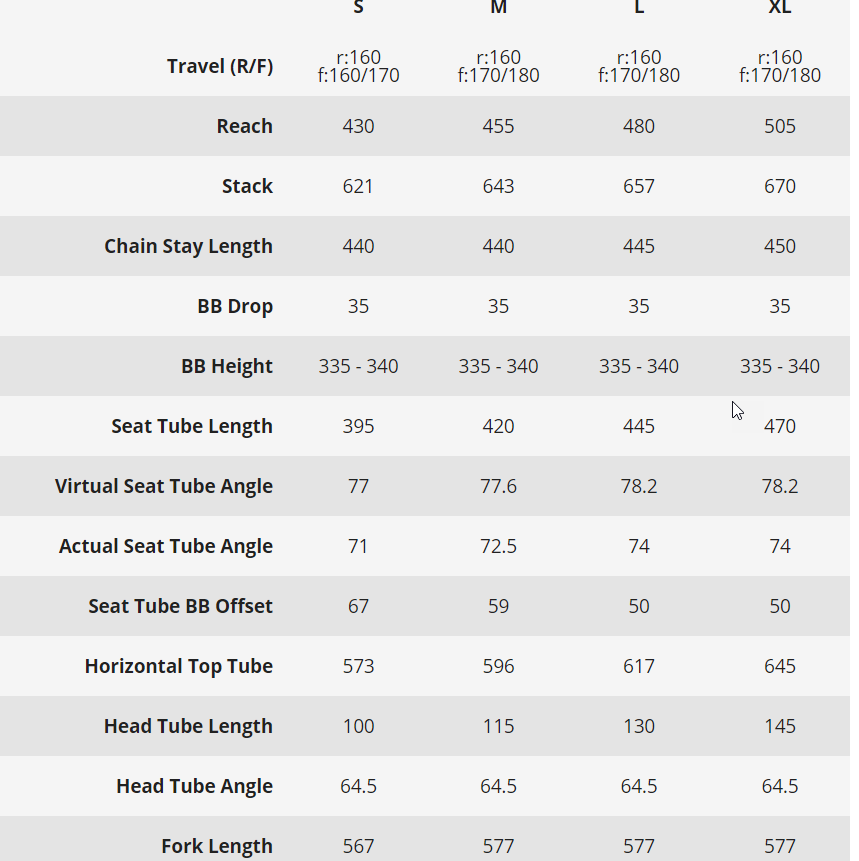Click Fork Length value 567

point(358,846)
